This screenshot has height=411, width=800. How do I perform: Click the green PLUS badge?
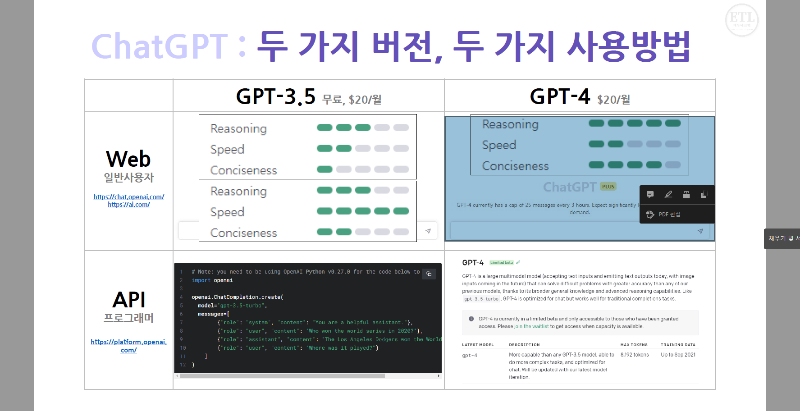tap(608, 187)
